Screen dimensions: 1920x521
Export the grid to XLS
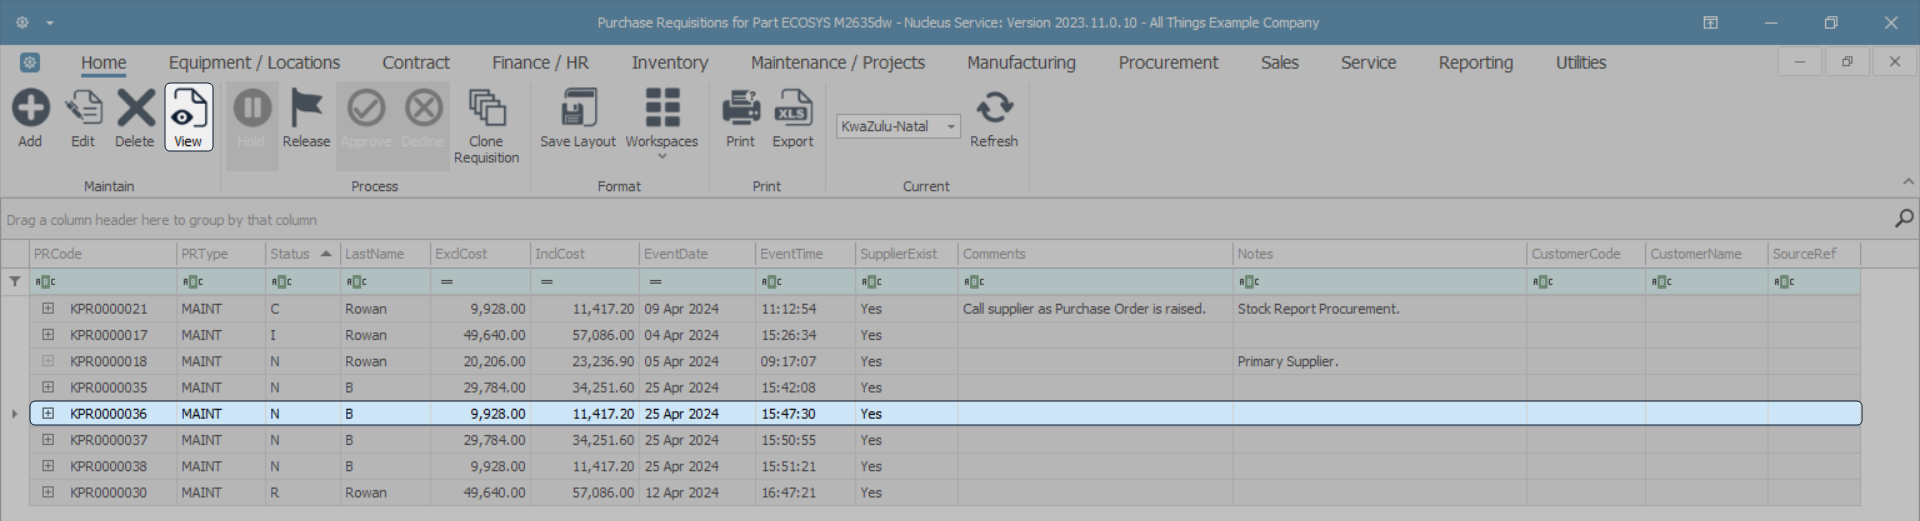click(793, 108)
